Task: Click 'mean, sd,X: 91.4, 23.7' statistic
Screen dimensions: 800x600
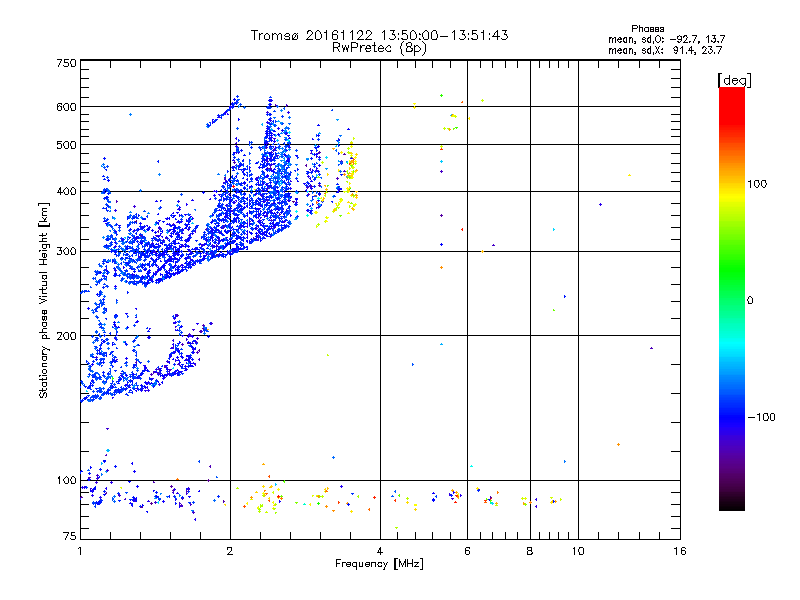Action: (x=665, y=50)
